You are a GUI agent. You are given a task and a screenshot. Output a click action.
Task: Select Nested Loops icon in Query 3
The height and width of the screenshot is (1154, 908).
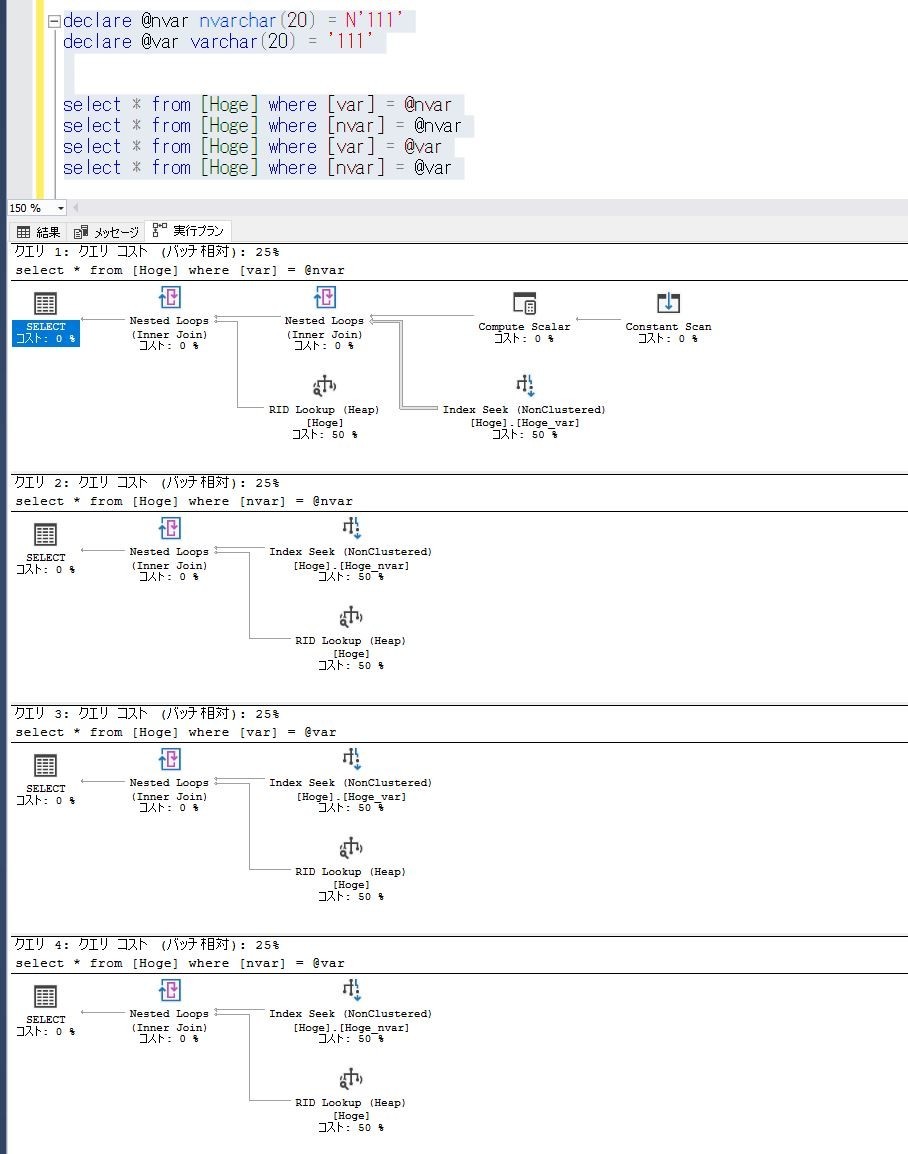(x=169, y=760)
